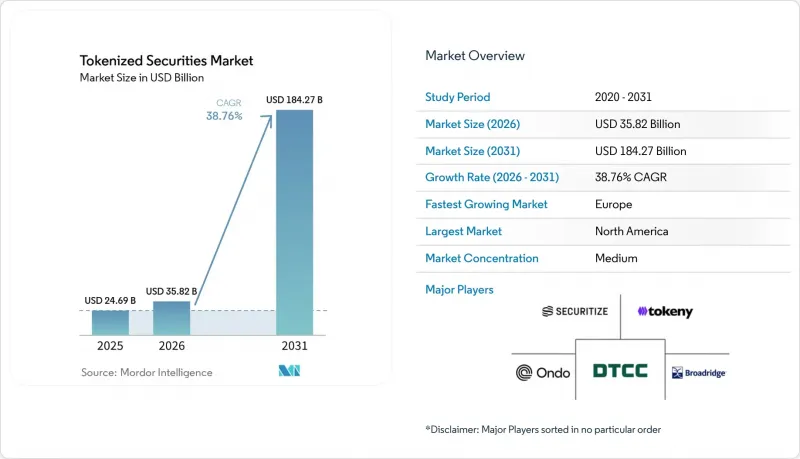Click the Largest Market label
Viewport: 800px width, 459px height.
(x=463, y=231)
